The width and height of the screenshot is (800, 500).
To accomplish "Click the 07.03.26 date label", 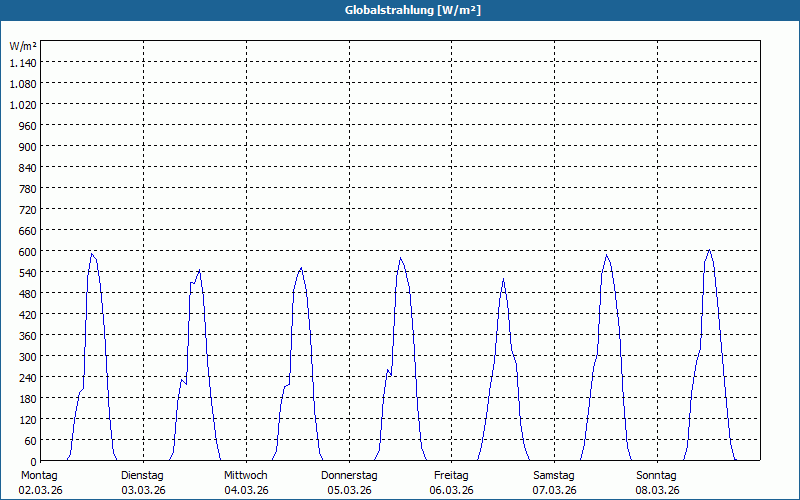I will pyautogui.click(x=555, y=491).
